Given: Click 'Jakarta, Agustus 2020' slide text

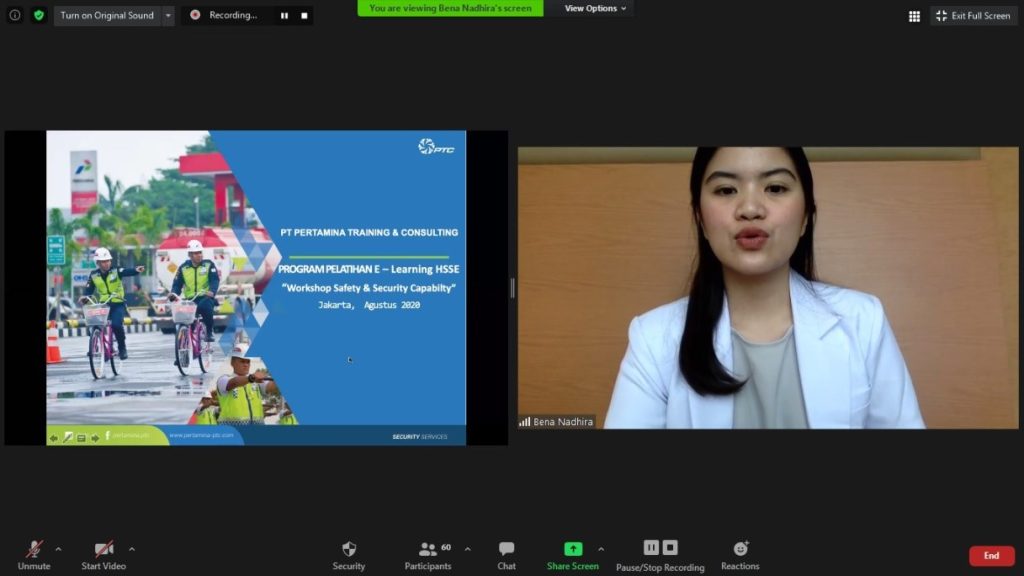Looking at the screenshot, I should click(x=369, y=305).
